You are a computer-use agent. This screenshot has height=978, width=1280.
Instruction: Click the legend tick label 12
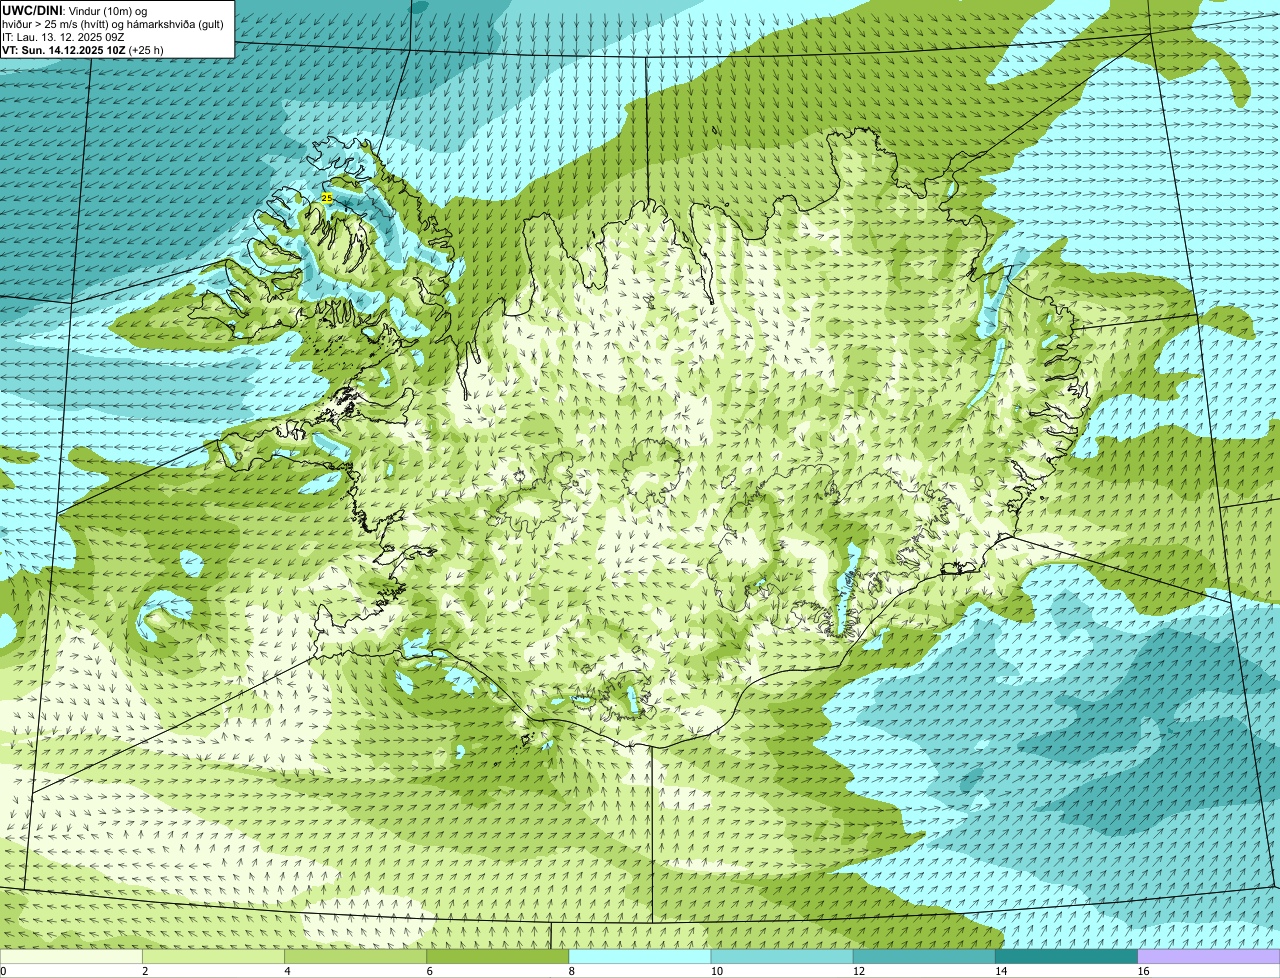[858, 971]
